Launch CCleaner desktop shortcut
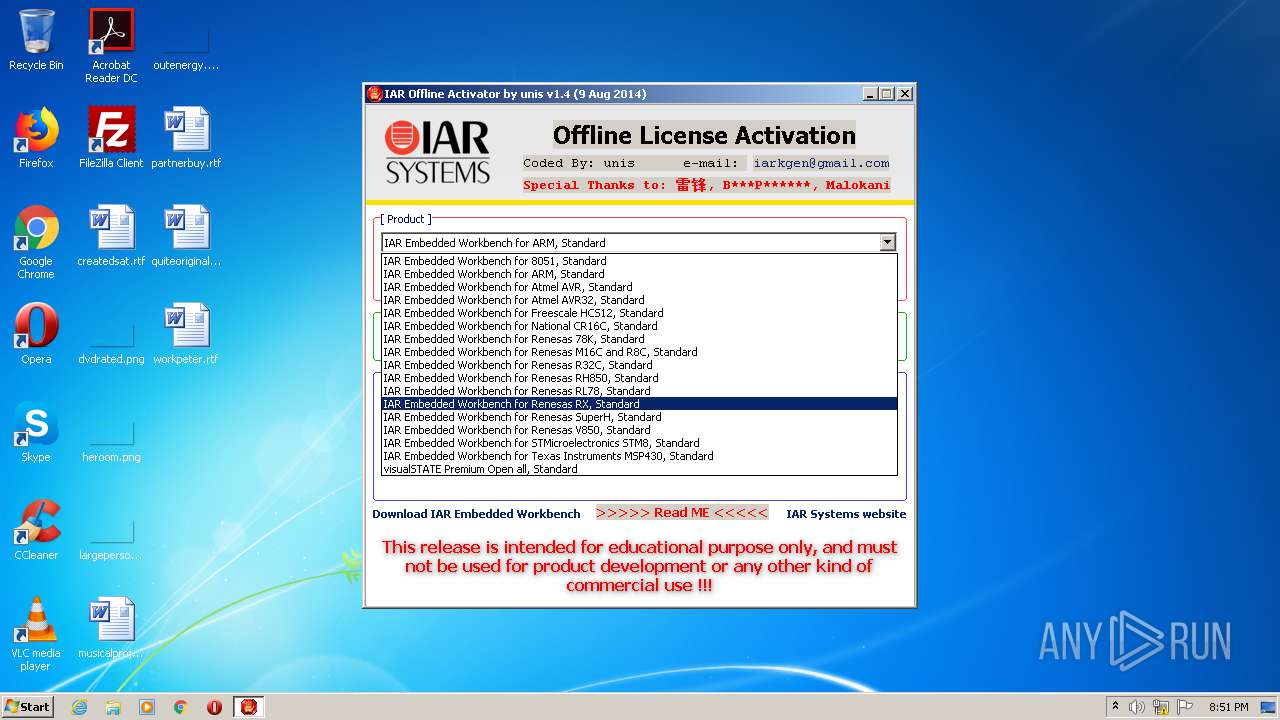Image resolution: width=1280 pixels, height=720 pixels. coord(36,530)
